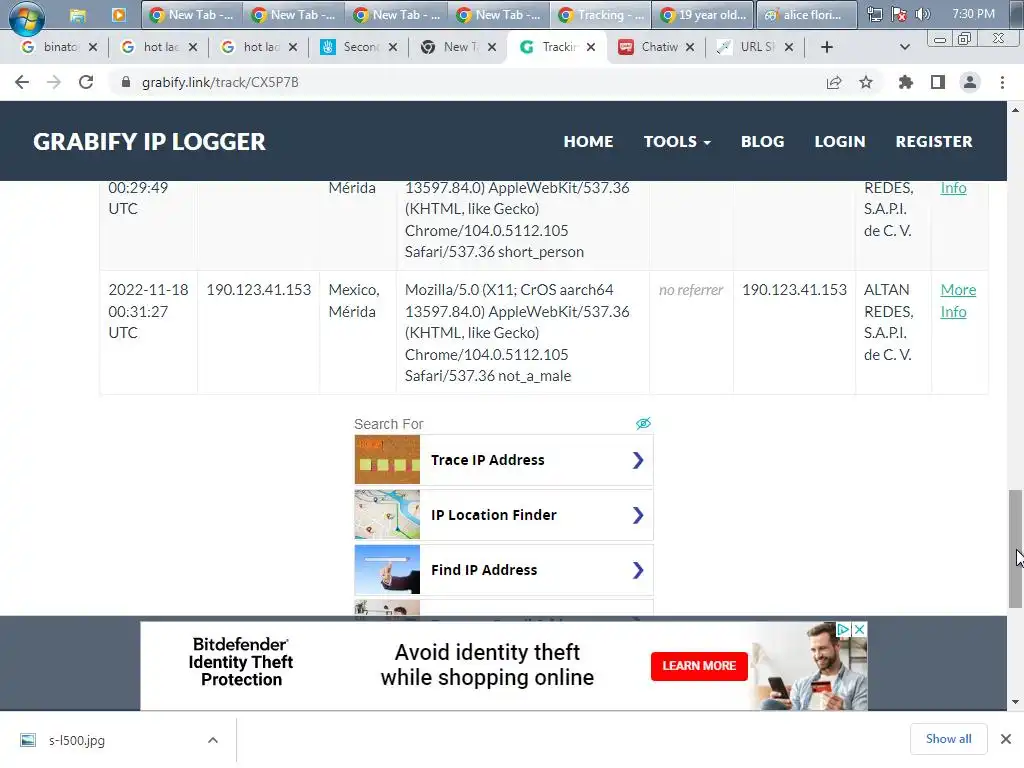The height and width of the screenshot is (768, 1024).
Task: Click the scrollbar down arrow
Action: point(1015,702)
